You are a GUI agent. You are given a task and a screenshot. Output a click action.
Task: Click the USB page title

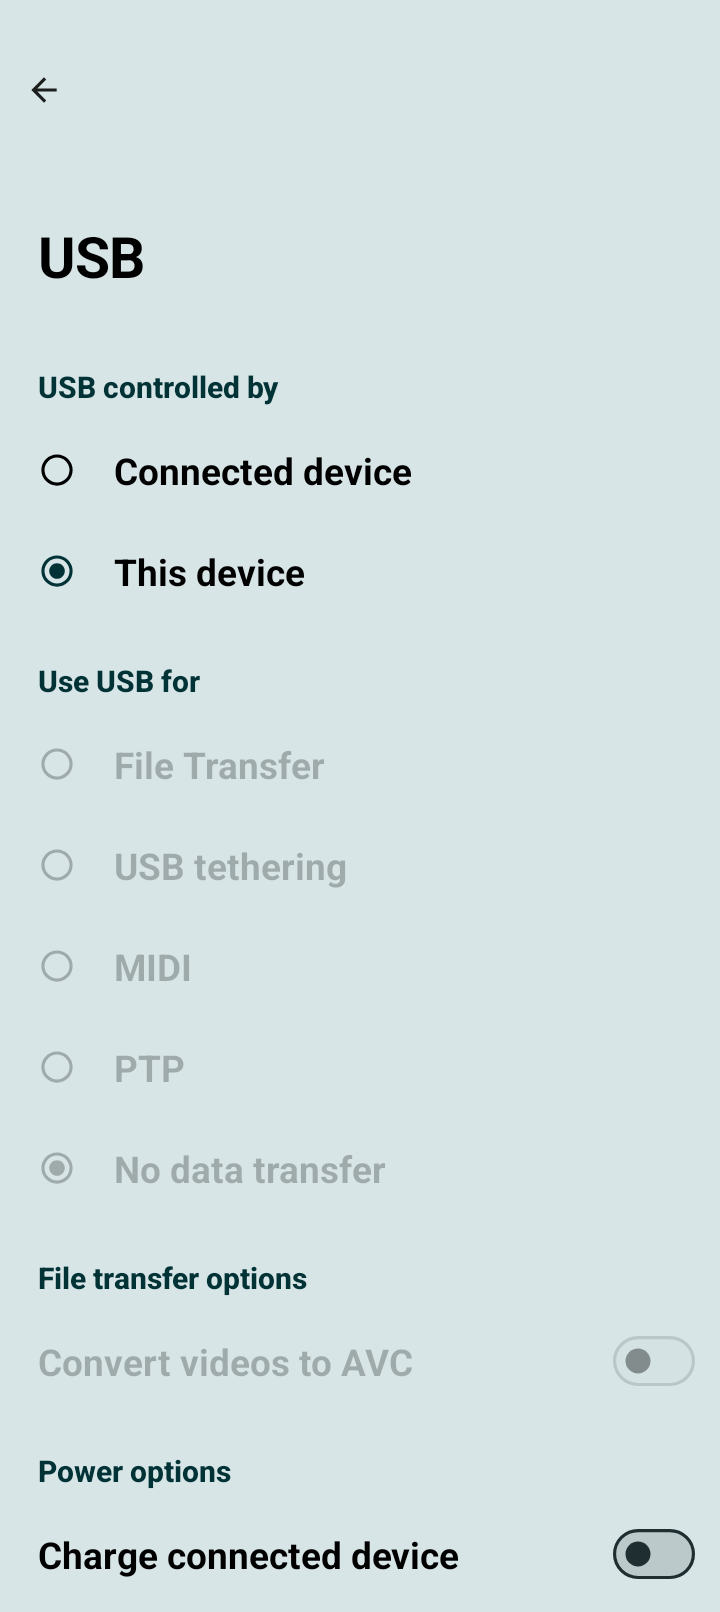coord(91,258)
